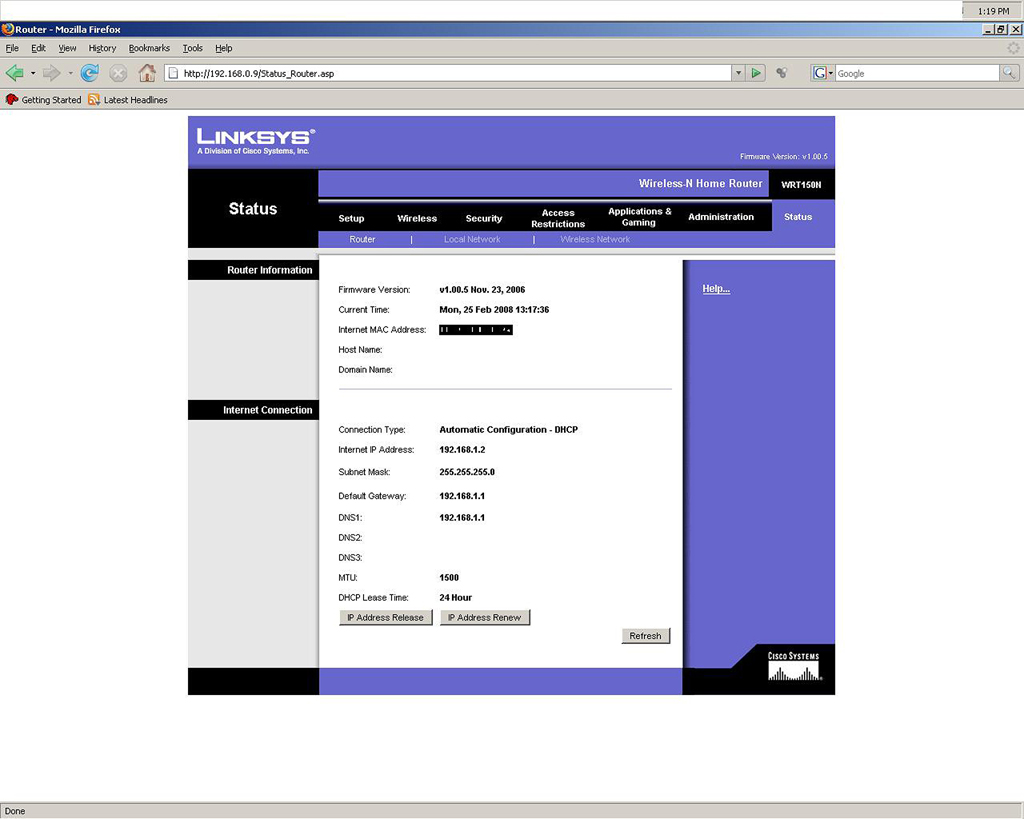This screenshot has height=819, width=1024.
Task: Click the Stop loading icon
Action: (118, 73)
